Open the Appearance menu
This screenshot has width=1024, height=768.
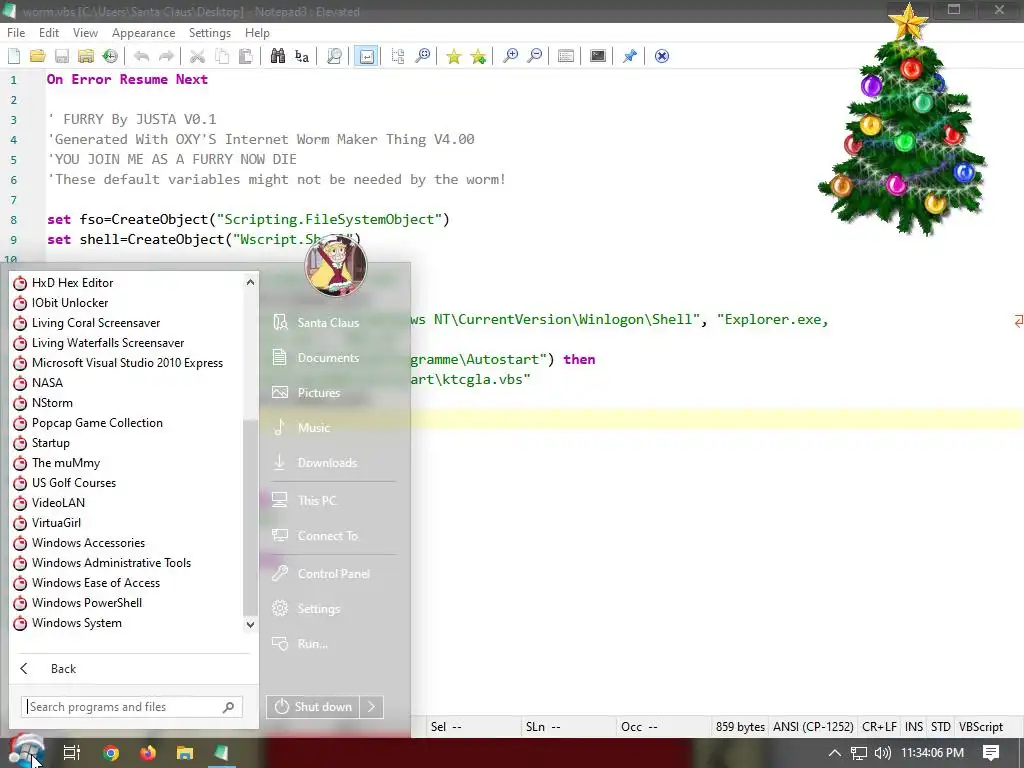point(143,33)
